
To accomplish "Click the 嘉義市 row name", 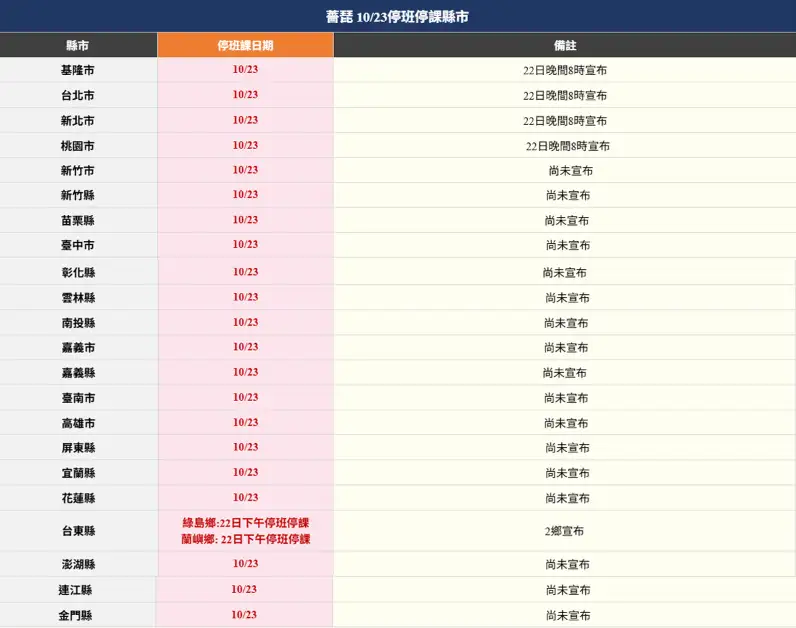I will 79,348.
